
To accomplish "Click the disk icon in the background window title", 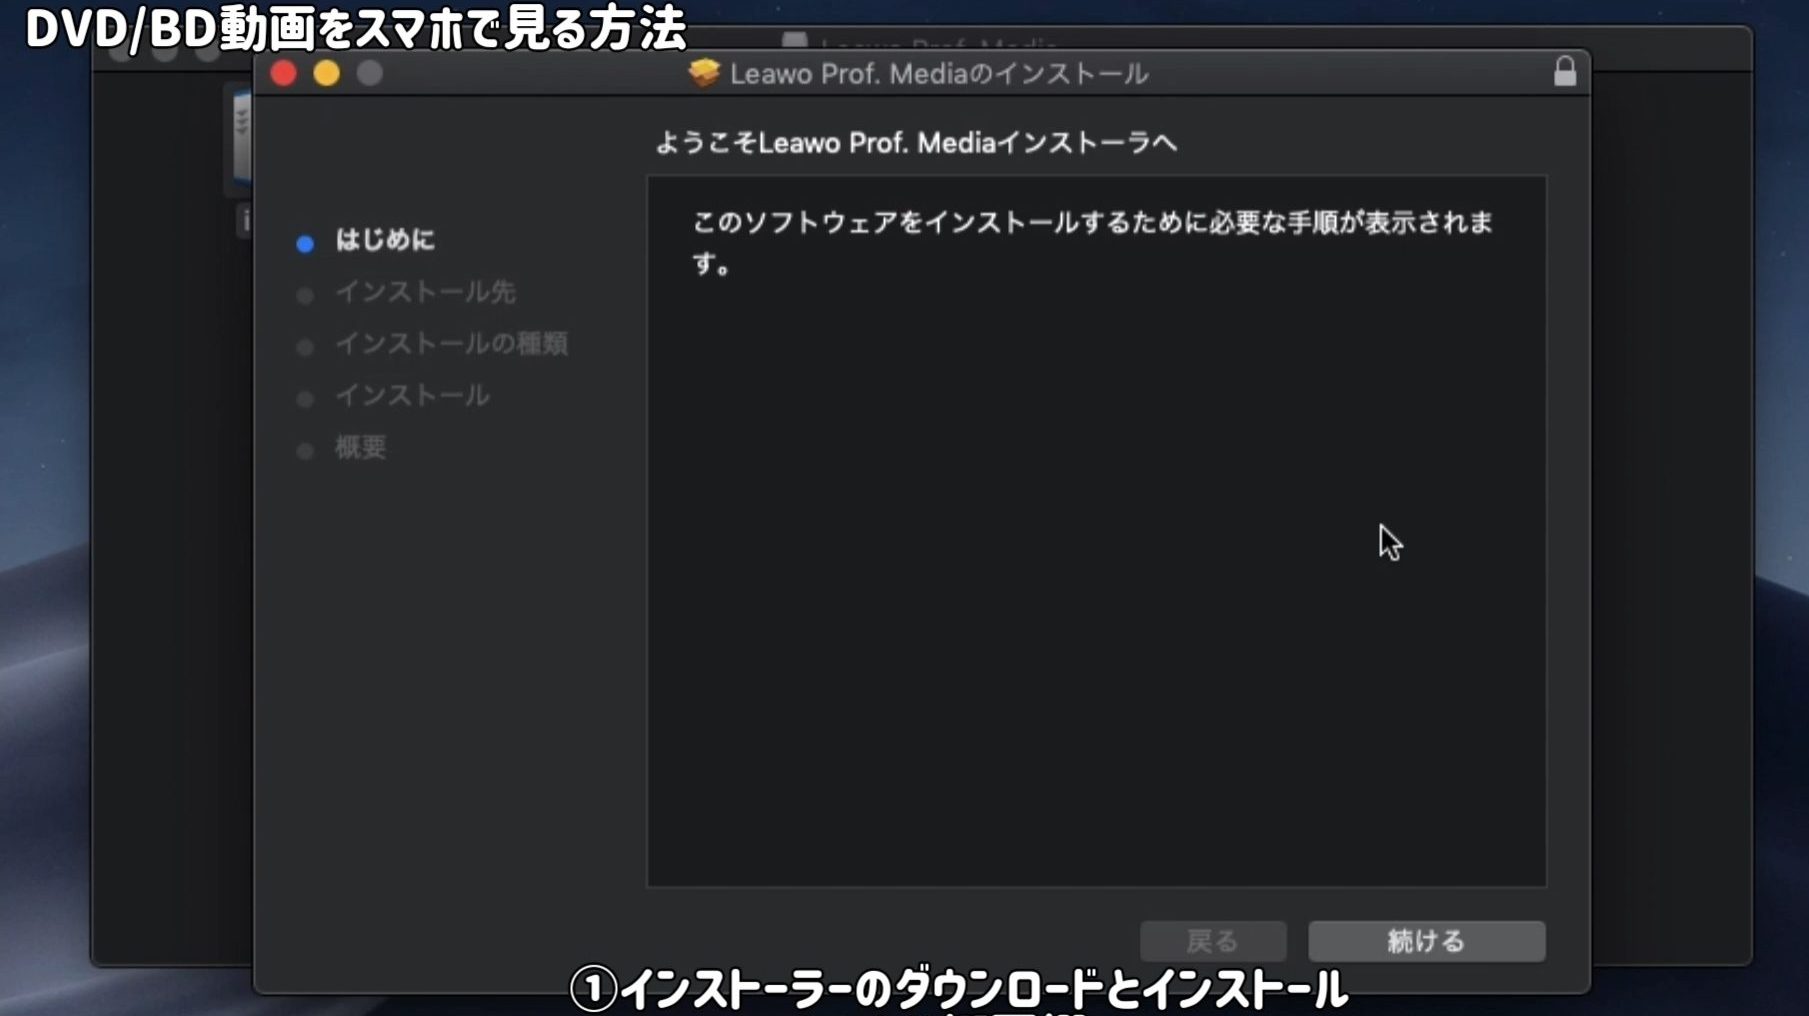I will click(x=795, y=41).
